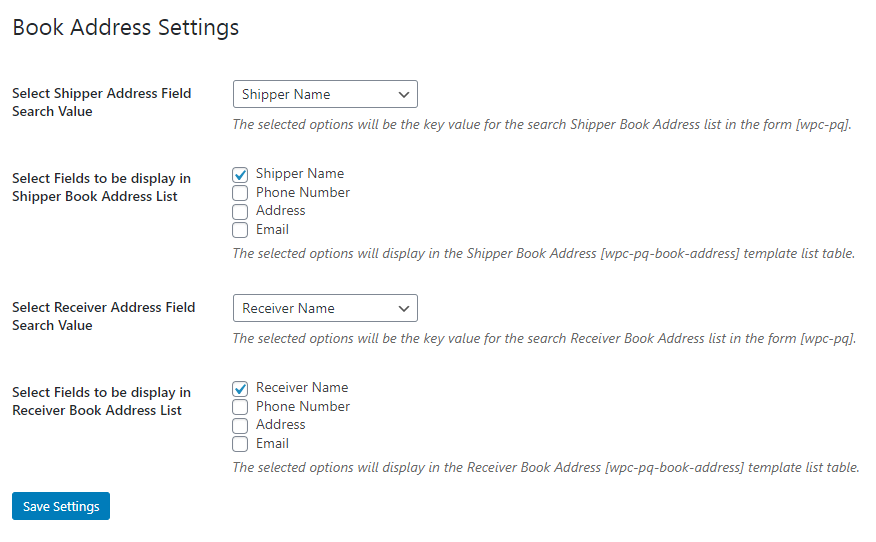876x542 pixels.
Task: Enable Phone Number for Receiver Book Address list
Action: [x=240, y=407]
